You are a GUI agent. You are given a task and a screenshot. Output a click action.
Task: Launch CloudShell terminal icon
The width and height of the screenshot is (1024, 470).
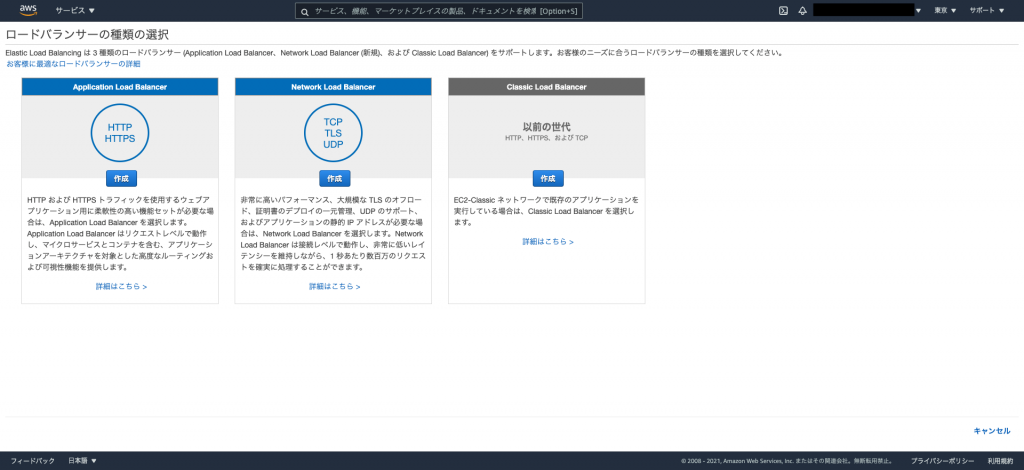tap(783, 10)
